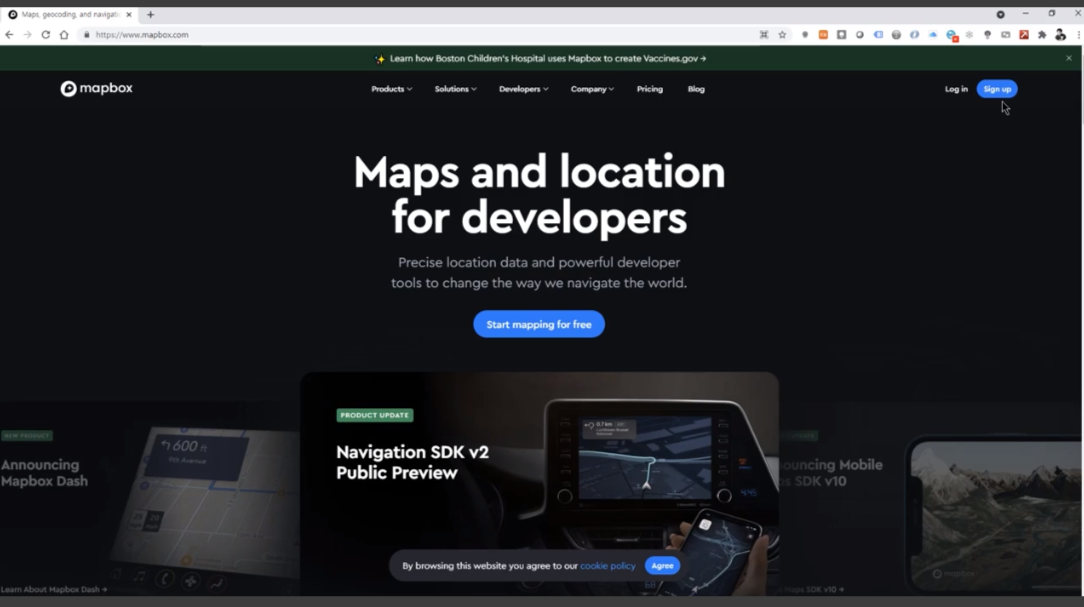Viewport: 1084px width, 607px height.
Task: Select the Mapbox browser tab
Action: coord(69,15)
